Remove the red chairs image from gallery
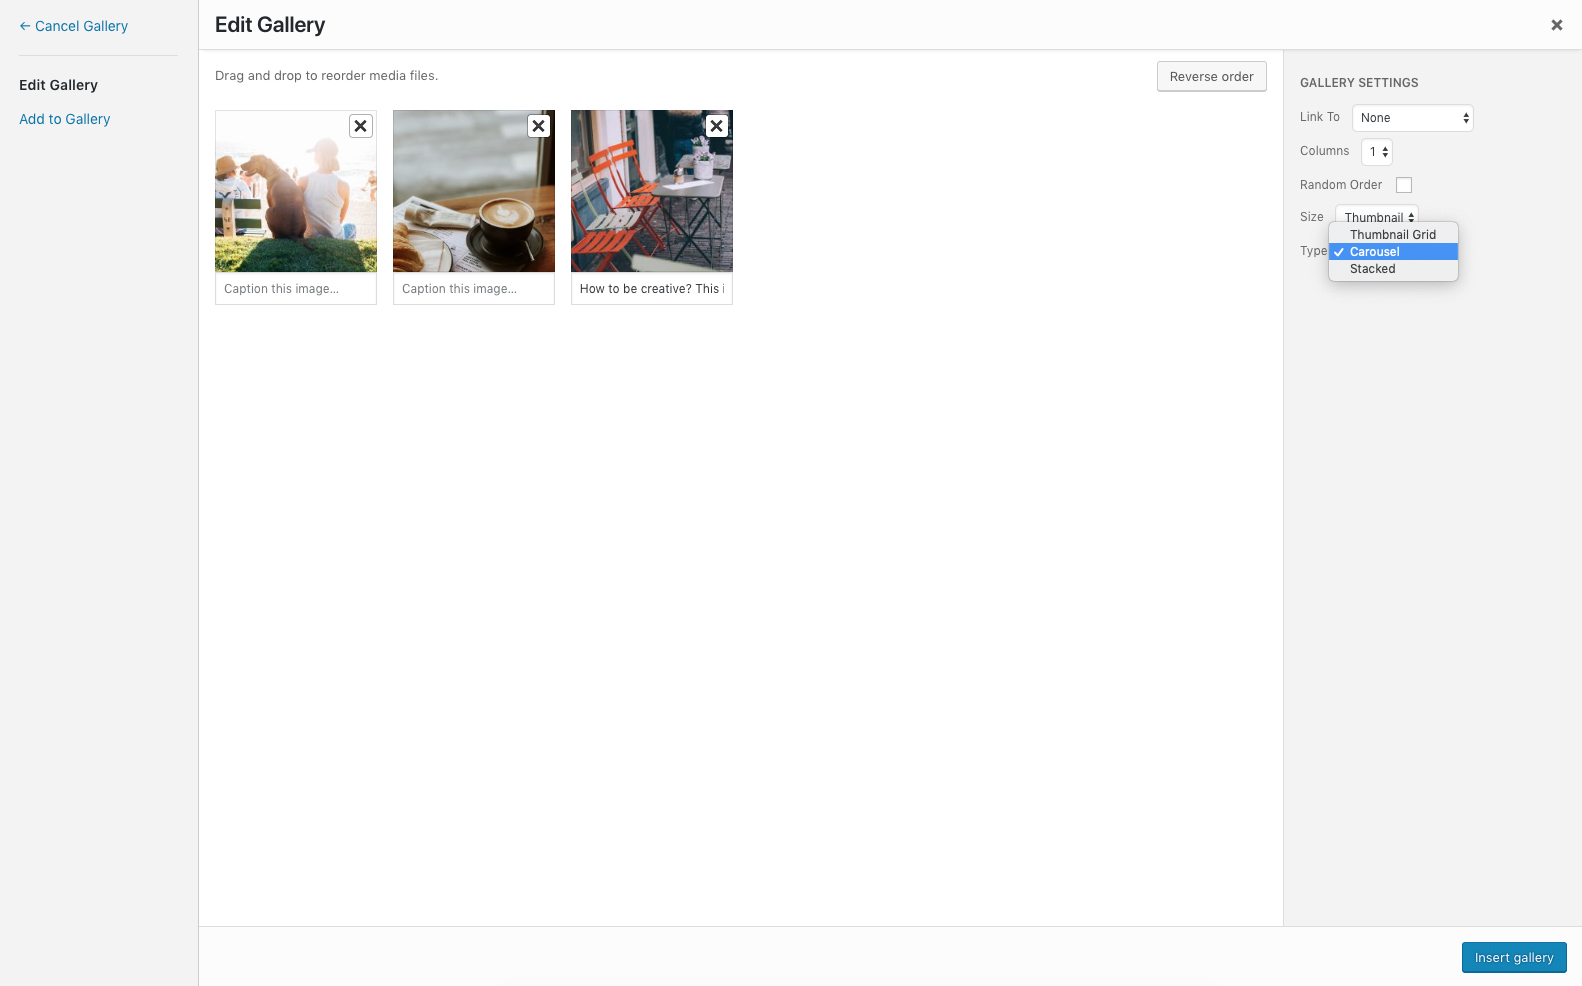Screen dimensions: 1582x986 (x=717, y=126)
